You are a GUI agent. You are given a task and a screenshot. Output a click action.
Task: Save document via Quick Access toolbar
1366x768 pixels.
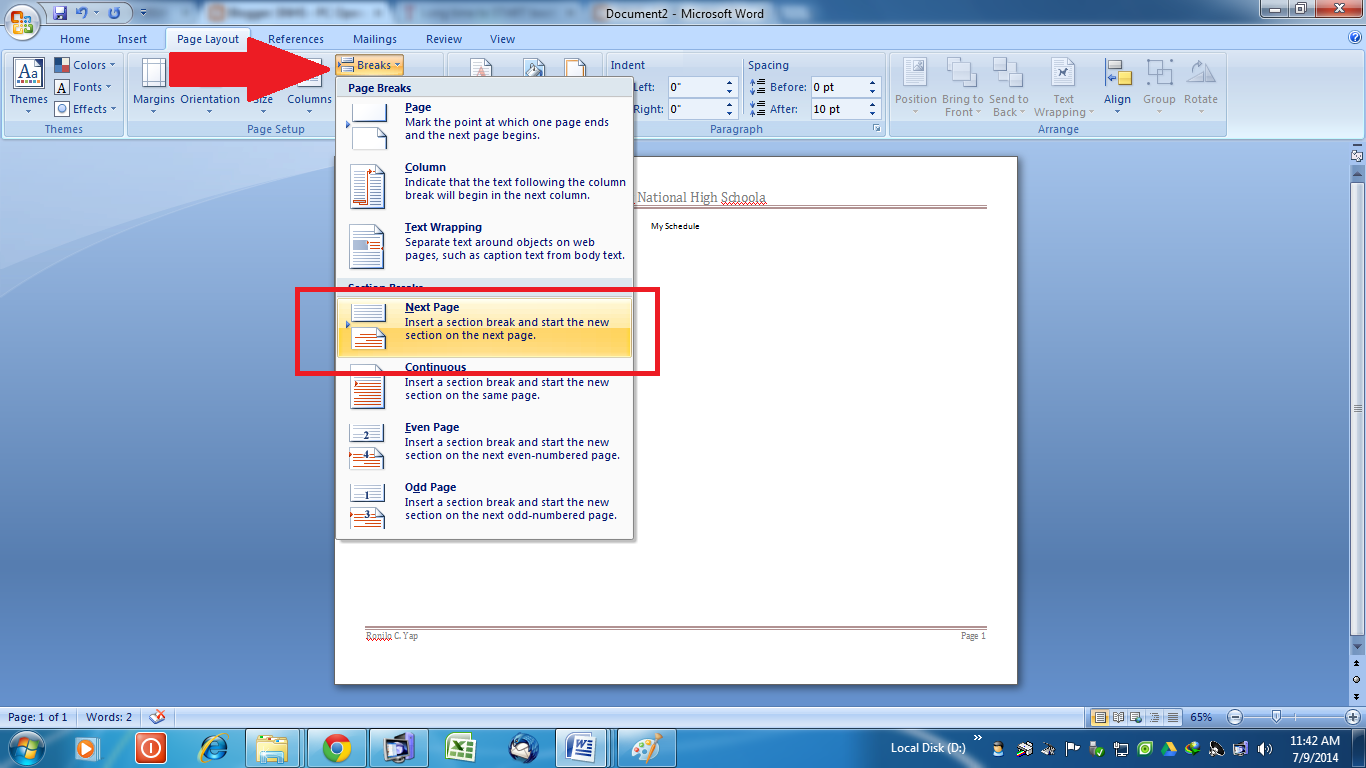60,13
